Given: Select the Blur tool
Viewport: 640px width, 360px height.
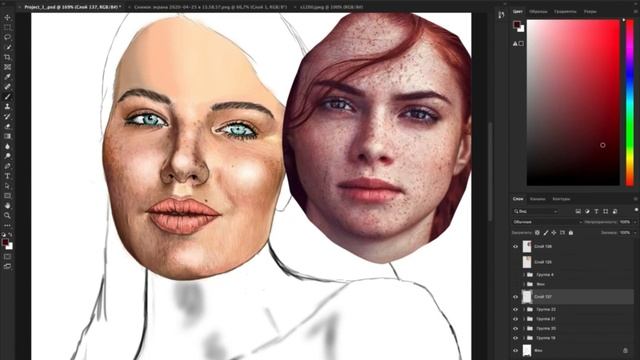Looking at the screenshot, I should (x=7, y=146).
